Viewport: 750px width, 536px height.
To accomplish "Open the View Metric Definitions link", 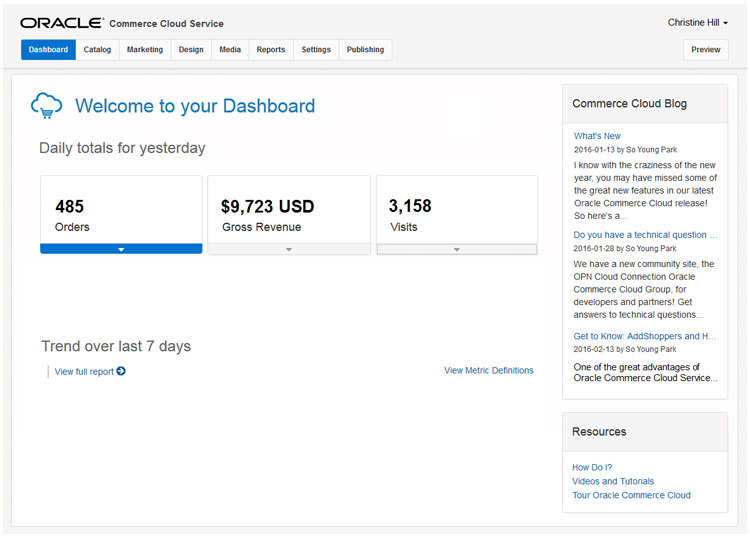I will pyautogui.click(x=488, y=371).
